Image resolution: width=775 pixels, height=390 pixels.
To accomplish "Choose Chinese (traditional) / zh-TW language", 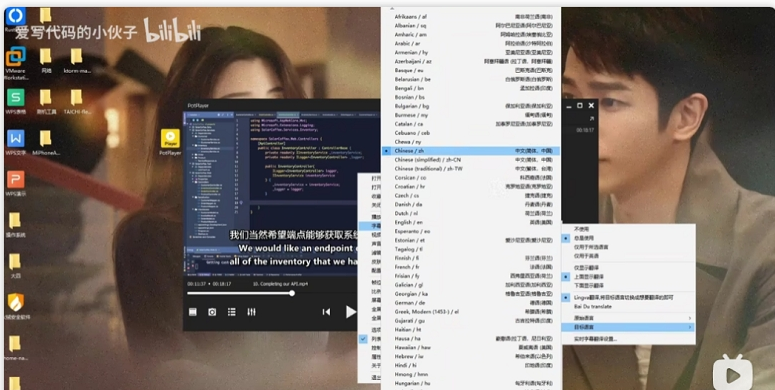I will click(x=471, y=169).
